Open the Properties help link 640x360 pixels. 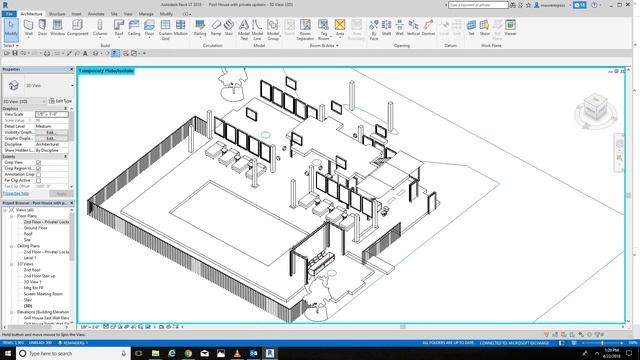point(16,193)
